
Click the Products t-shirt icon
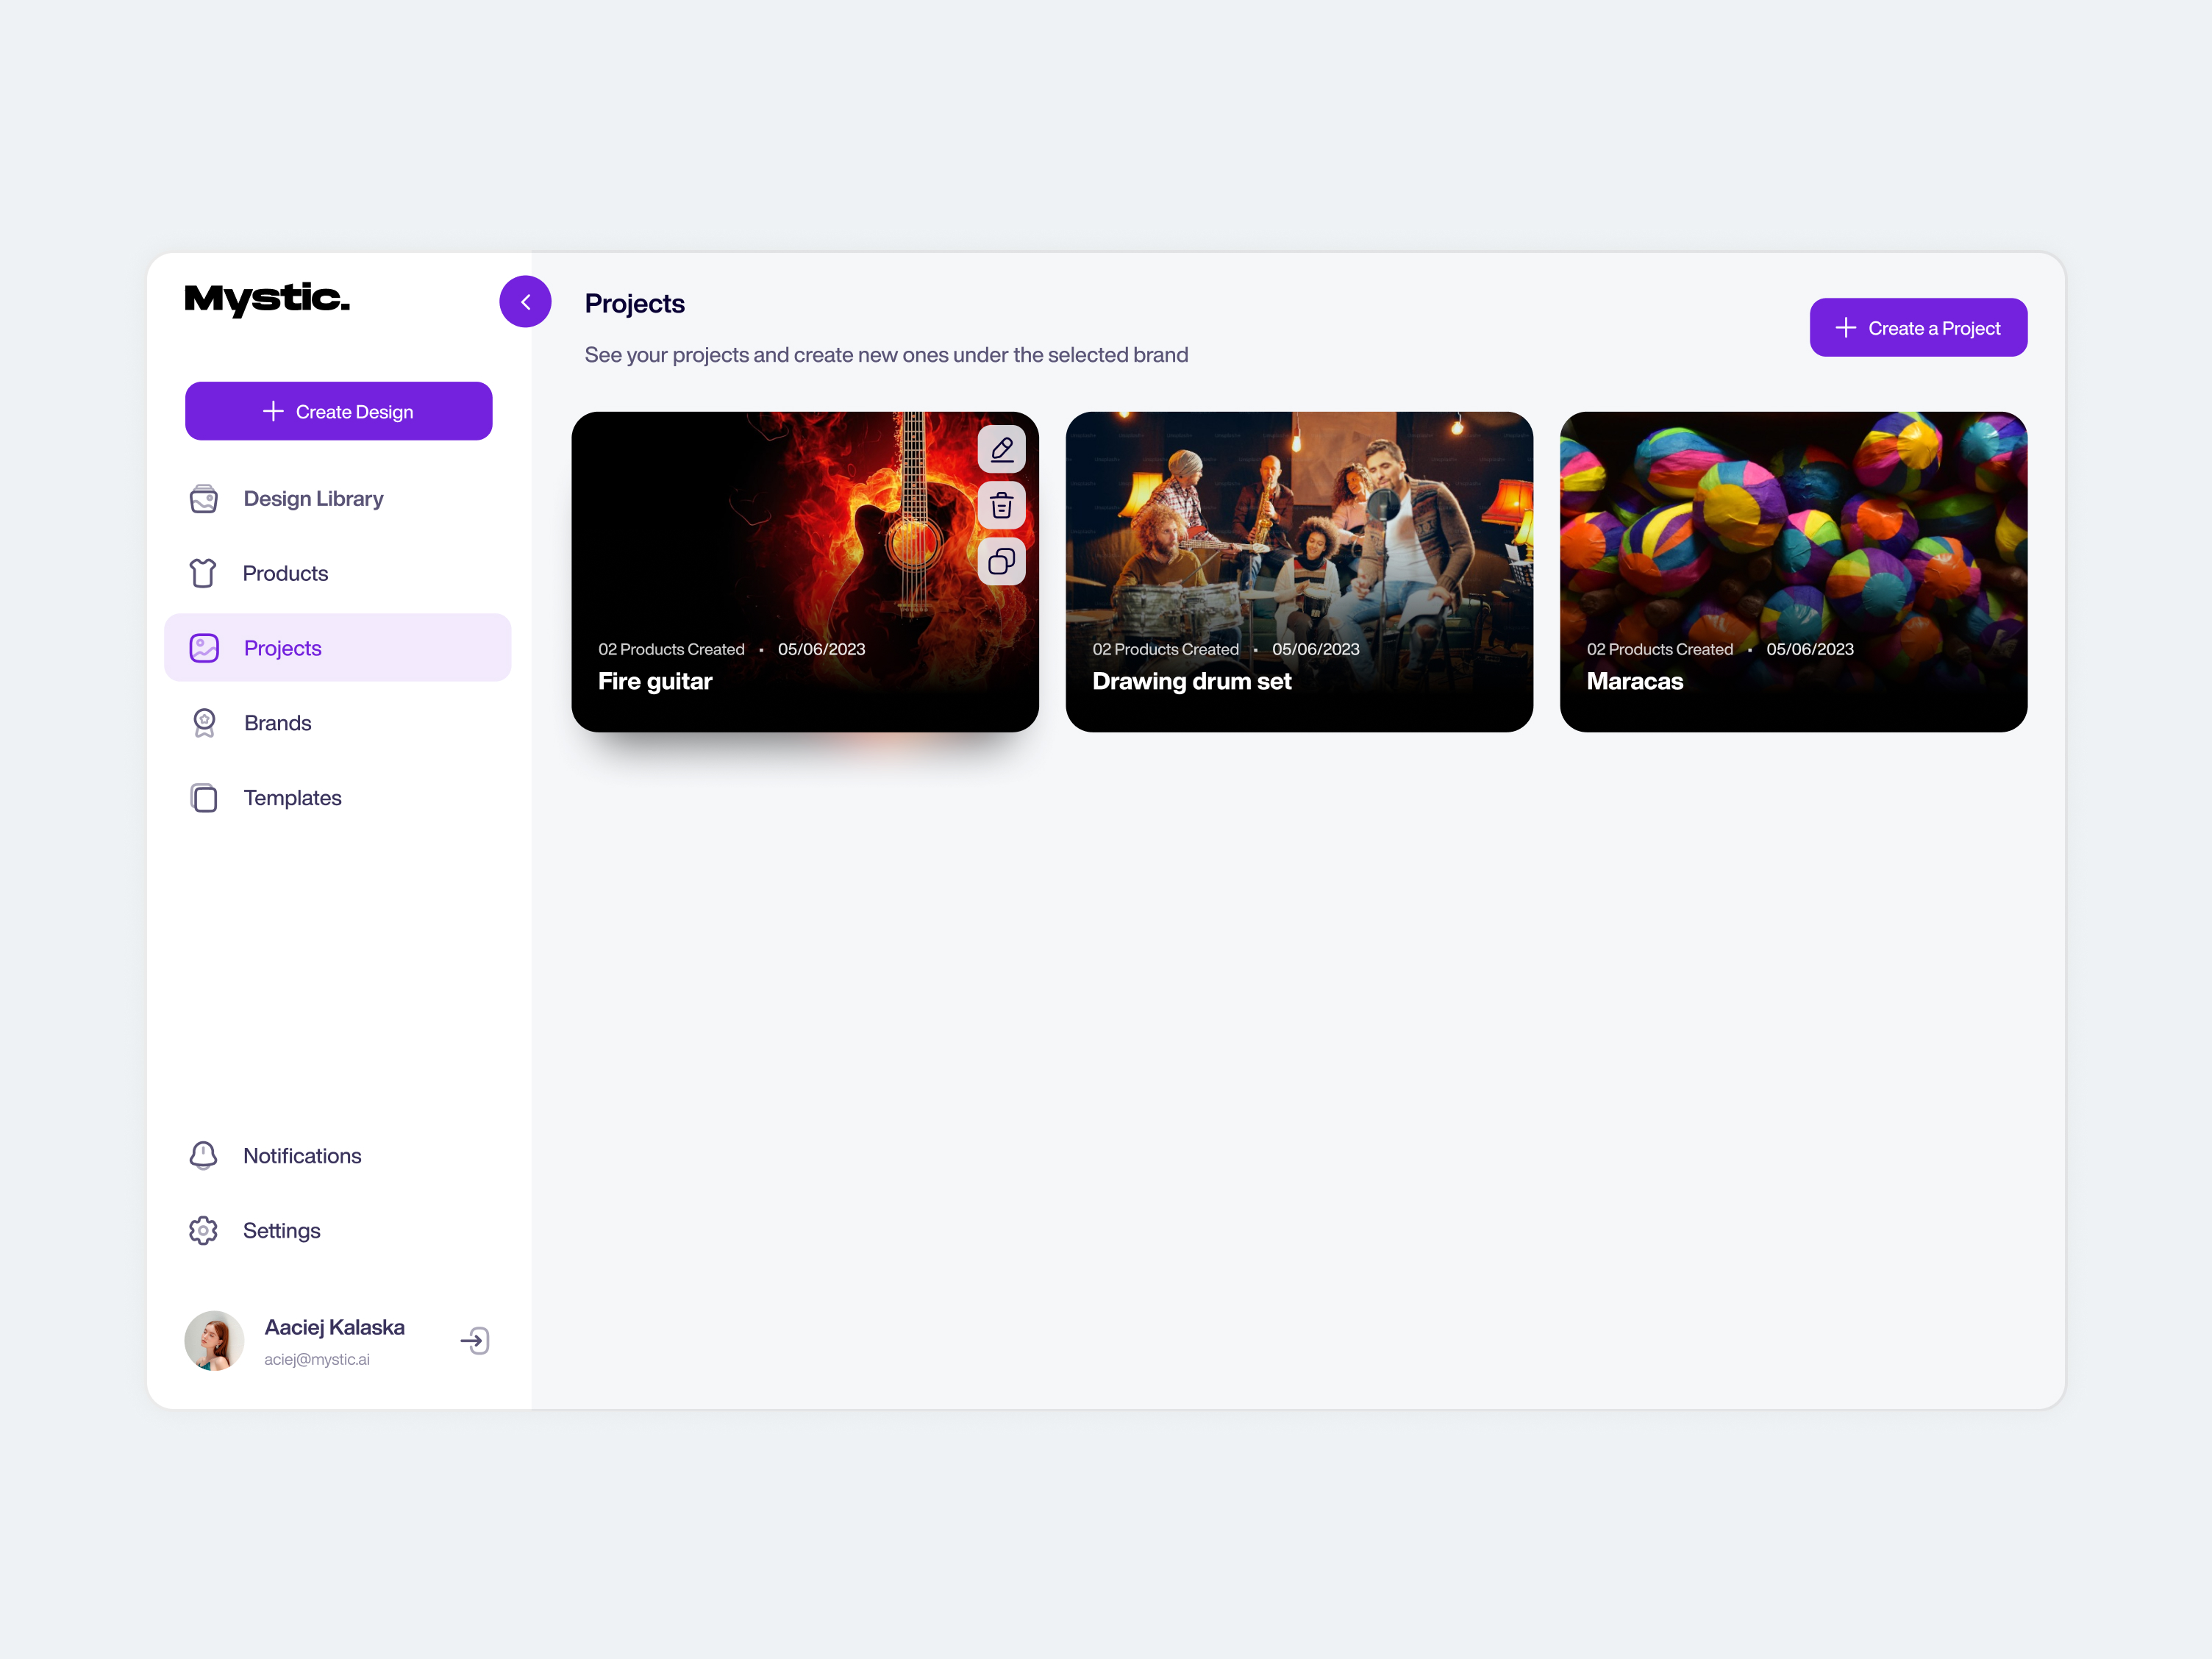203,573
